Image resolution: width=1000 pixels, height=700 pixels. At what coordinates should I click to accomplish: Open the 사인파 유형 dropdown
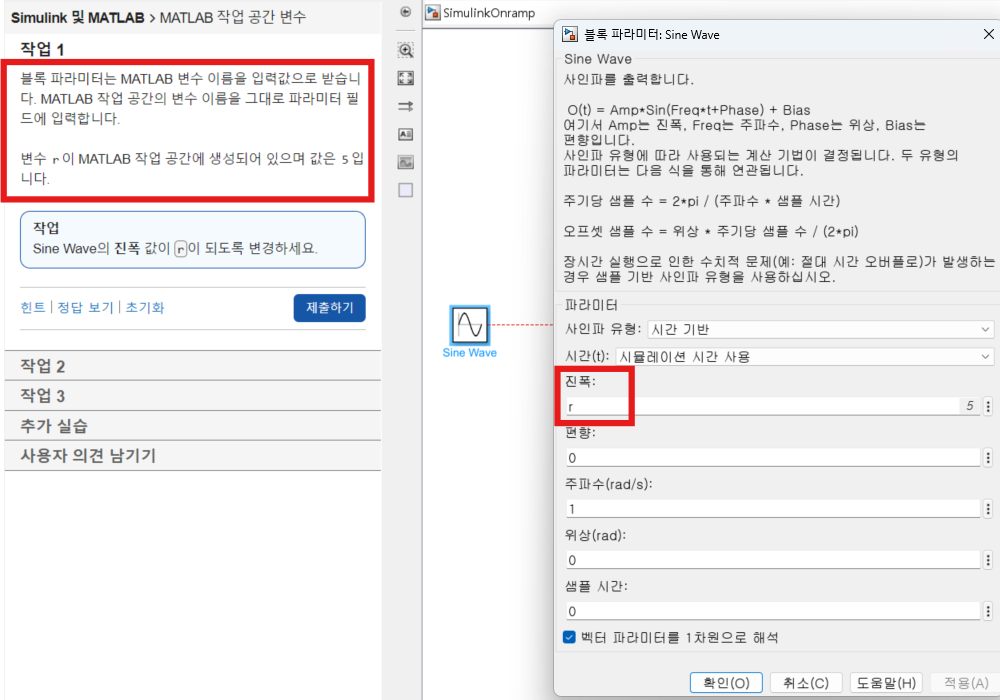point(820,329)
